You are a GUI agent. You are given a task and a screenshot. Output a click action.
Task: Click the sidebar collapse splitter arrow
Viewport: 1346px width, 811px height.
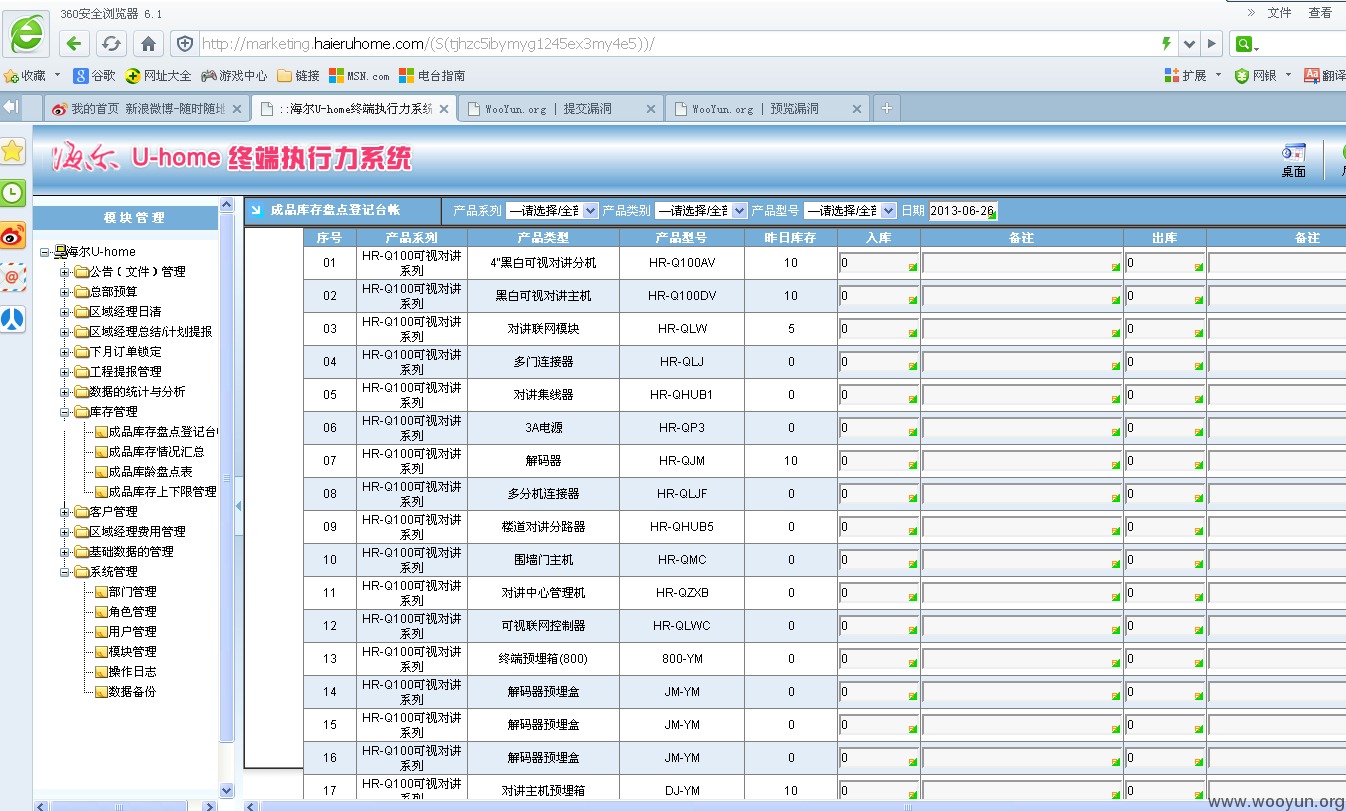click(x=238, y=506)
